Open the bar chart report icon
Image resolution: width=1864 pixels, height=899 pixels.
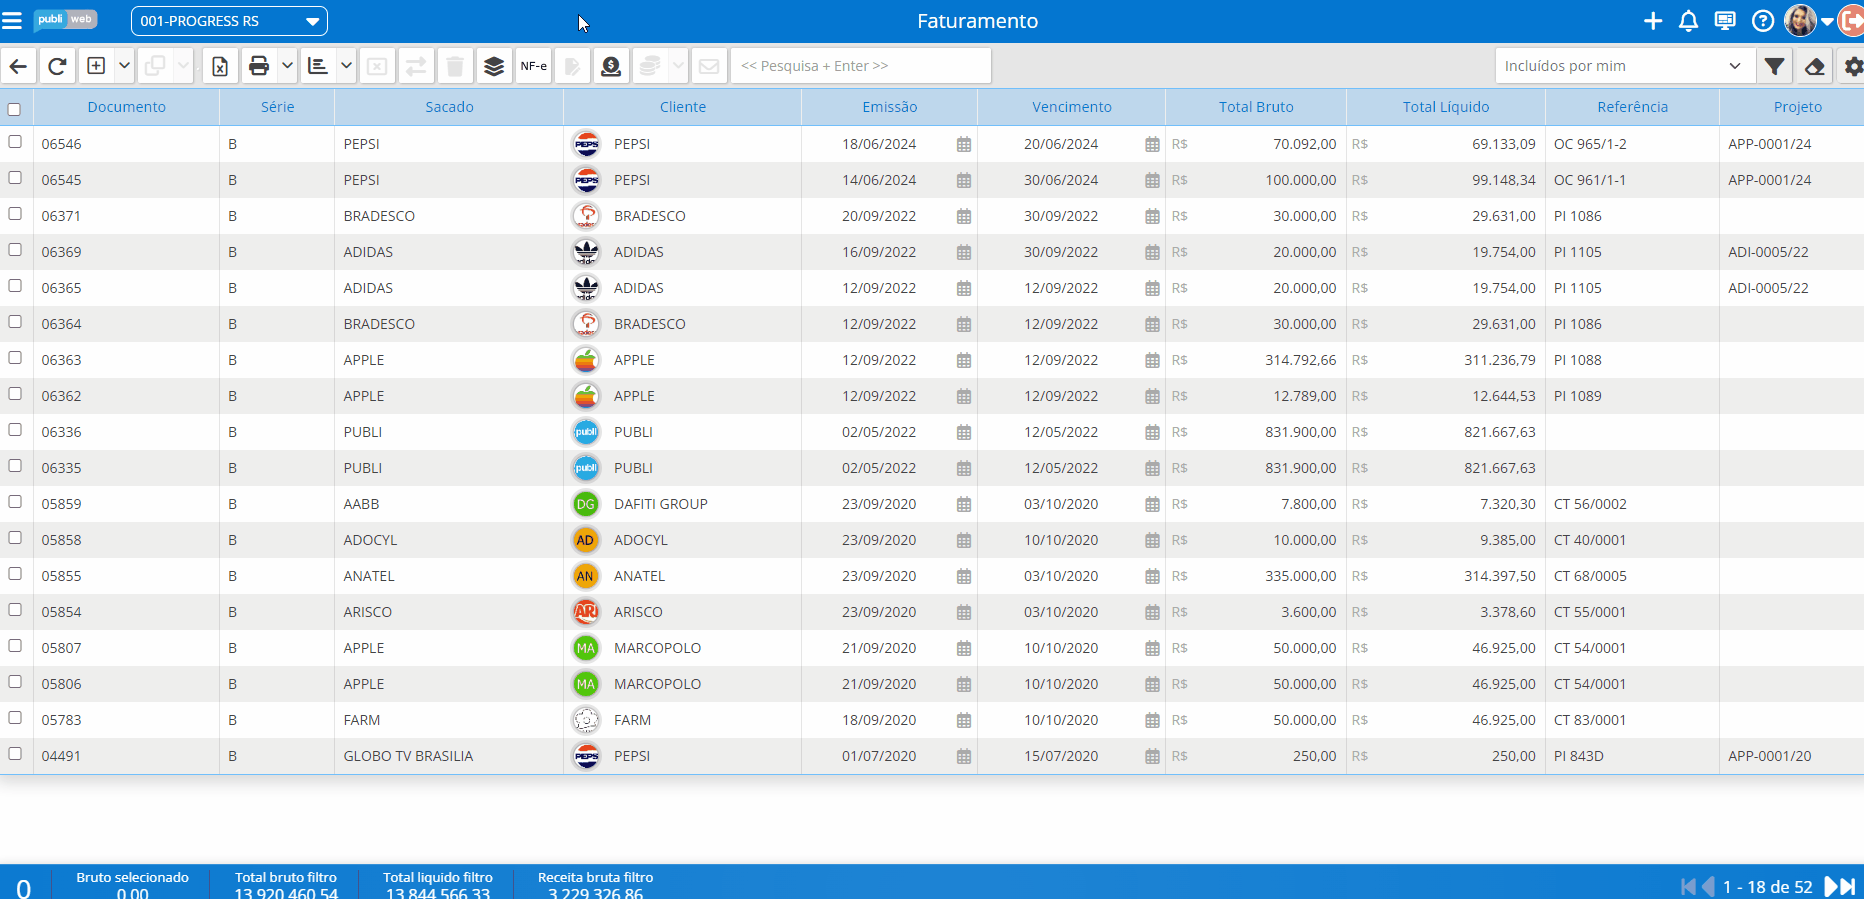318,66
